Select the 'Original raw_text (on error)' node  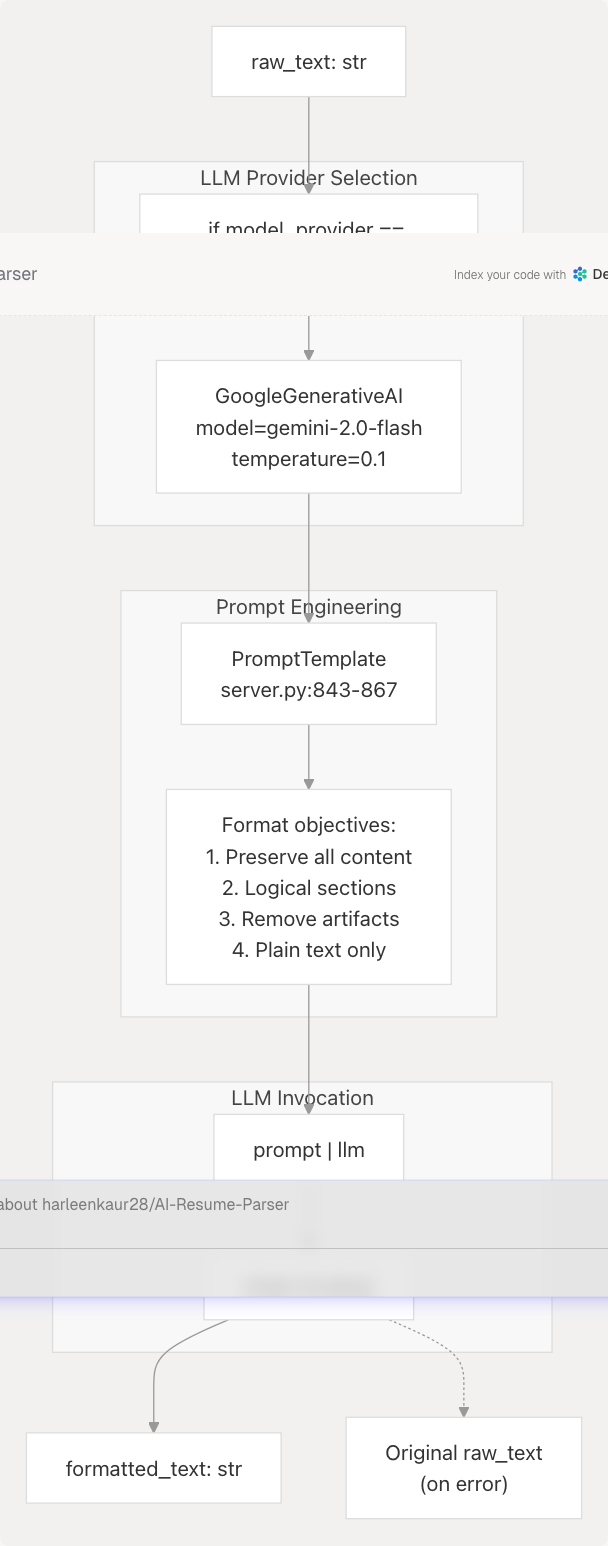point(463,1468)
